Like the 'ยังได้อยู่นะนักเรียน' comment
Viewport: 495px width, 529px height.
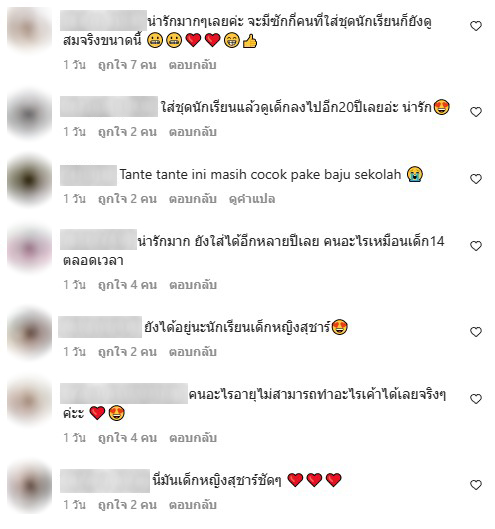[x=476, y=332]
